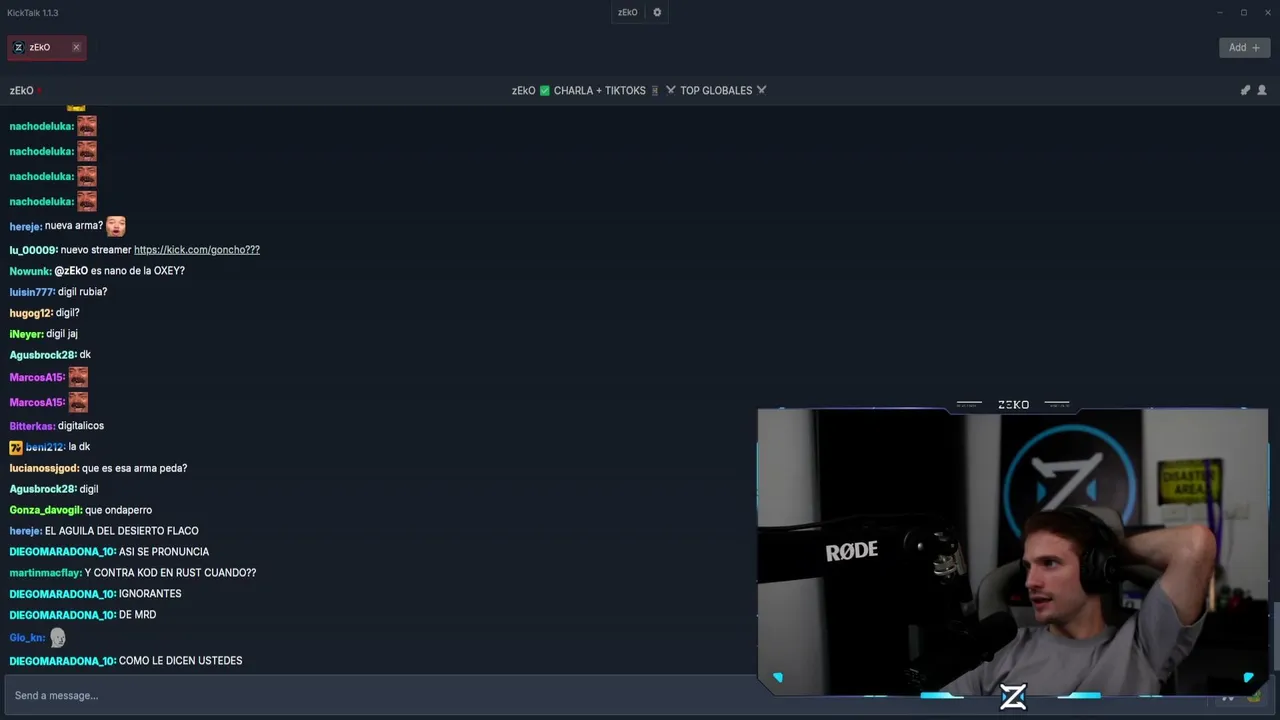Click message text 'digitalicos'
1280x720 pixels.
pyautogui.click(x=81, y=426)
